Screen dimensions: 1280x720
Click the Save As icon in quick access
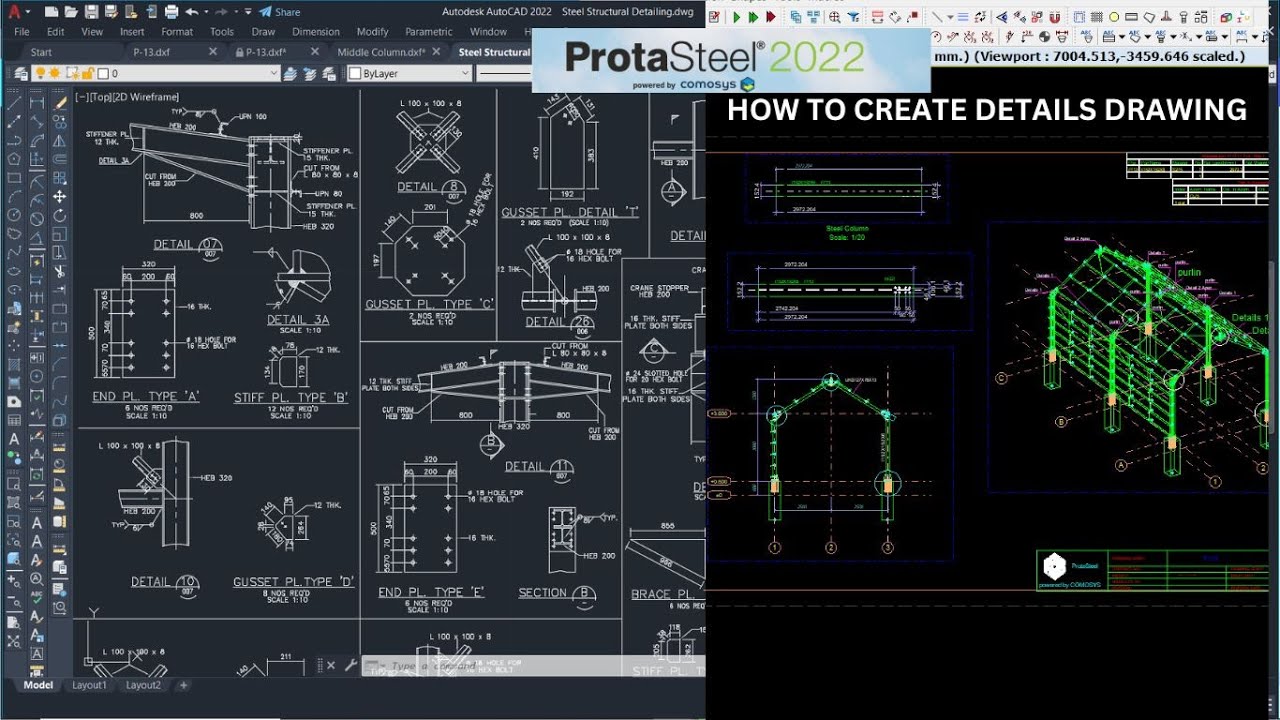pyautogui.click(x=111, y=12)
